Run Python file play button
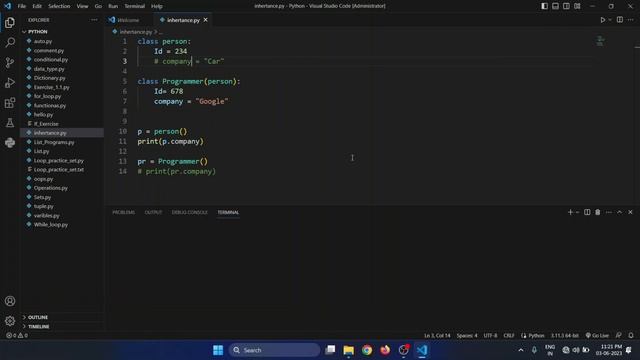The image size is (640, 360). (x=602, y=20)
